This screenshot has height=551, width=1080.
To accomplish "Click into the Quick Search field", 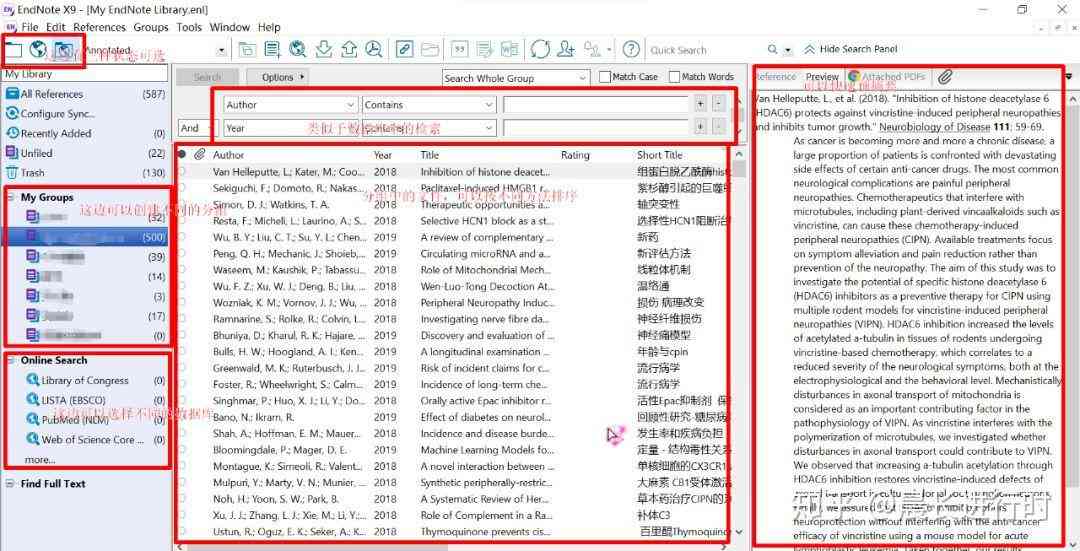I will 707,50.
